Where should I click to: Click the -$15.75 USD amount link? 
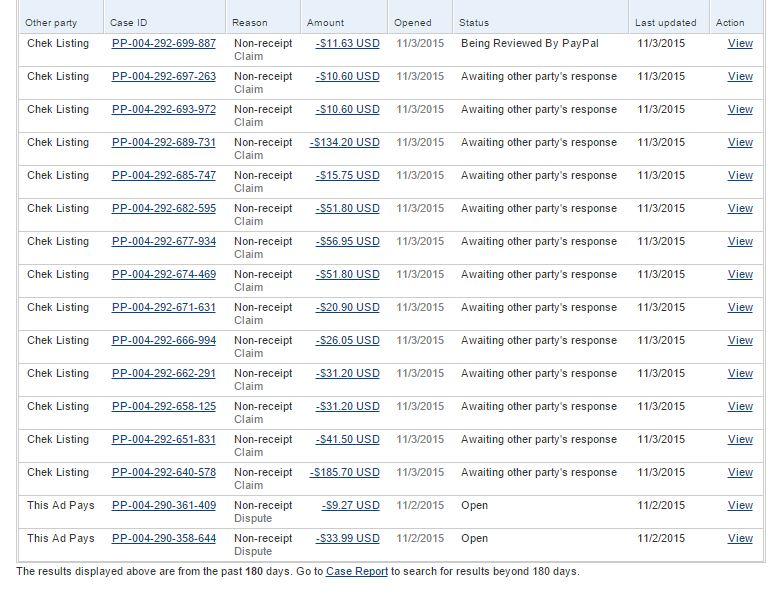[x=348, y=175]
